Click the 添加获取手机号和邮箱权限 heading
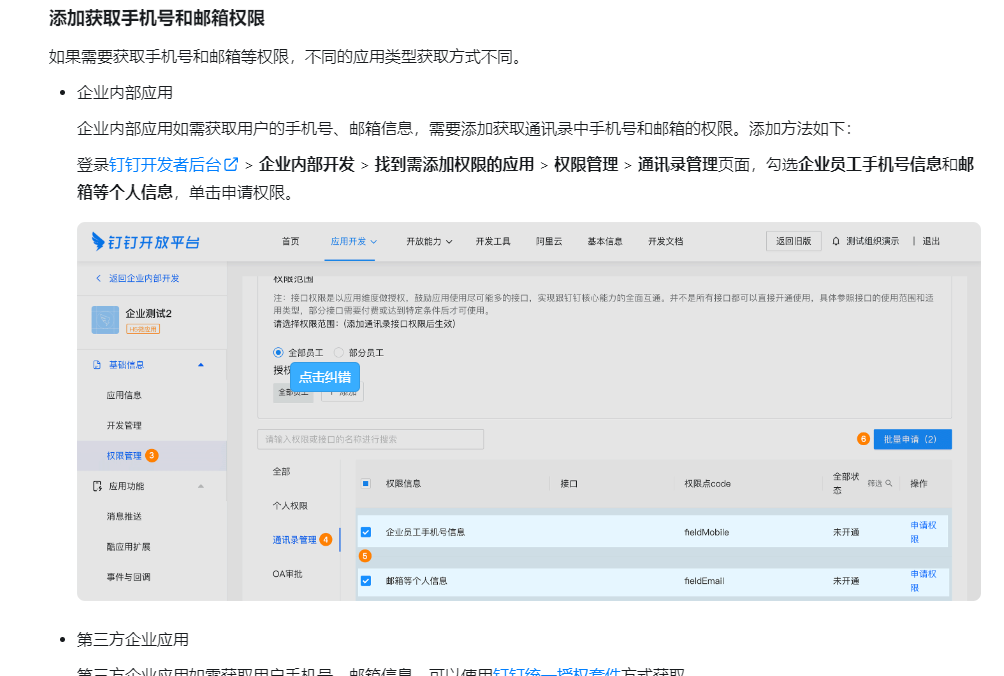The image size is (1004, 676). click(157, 18)
